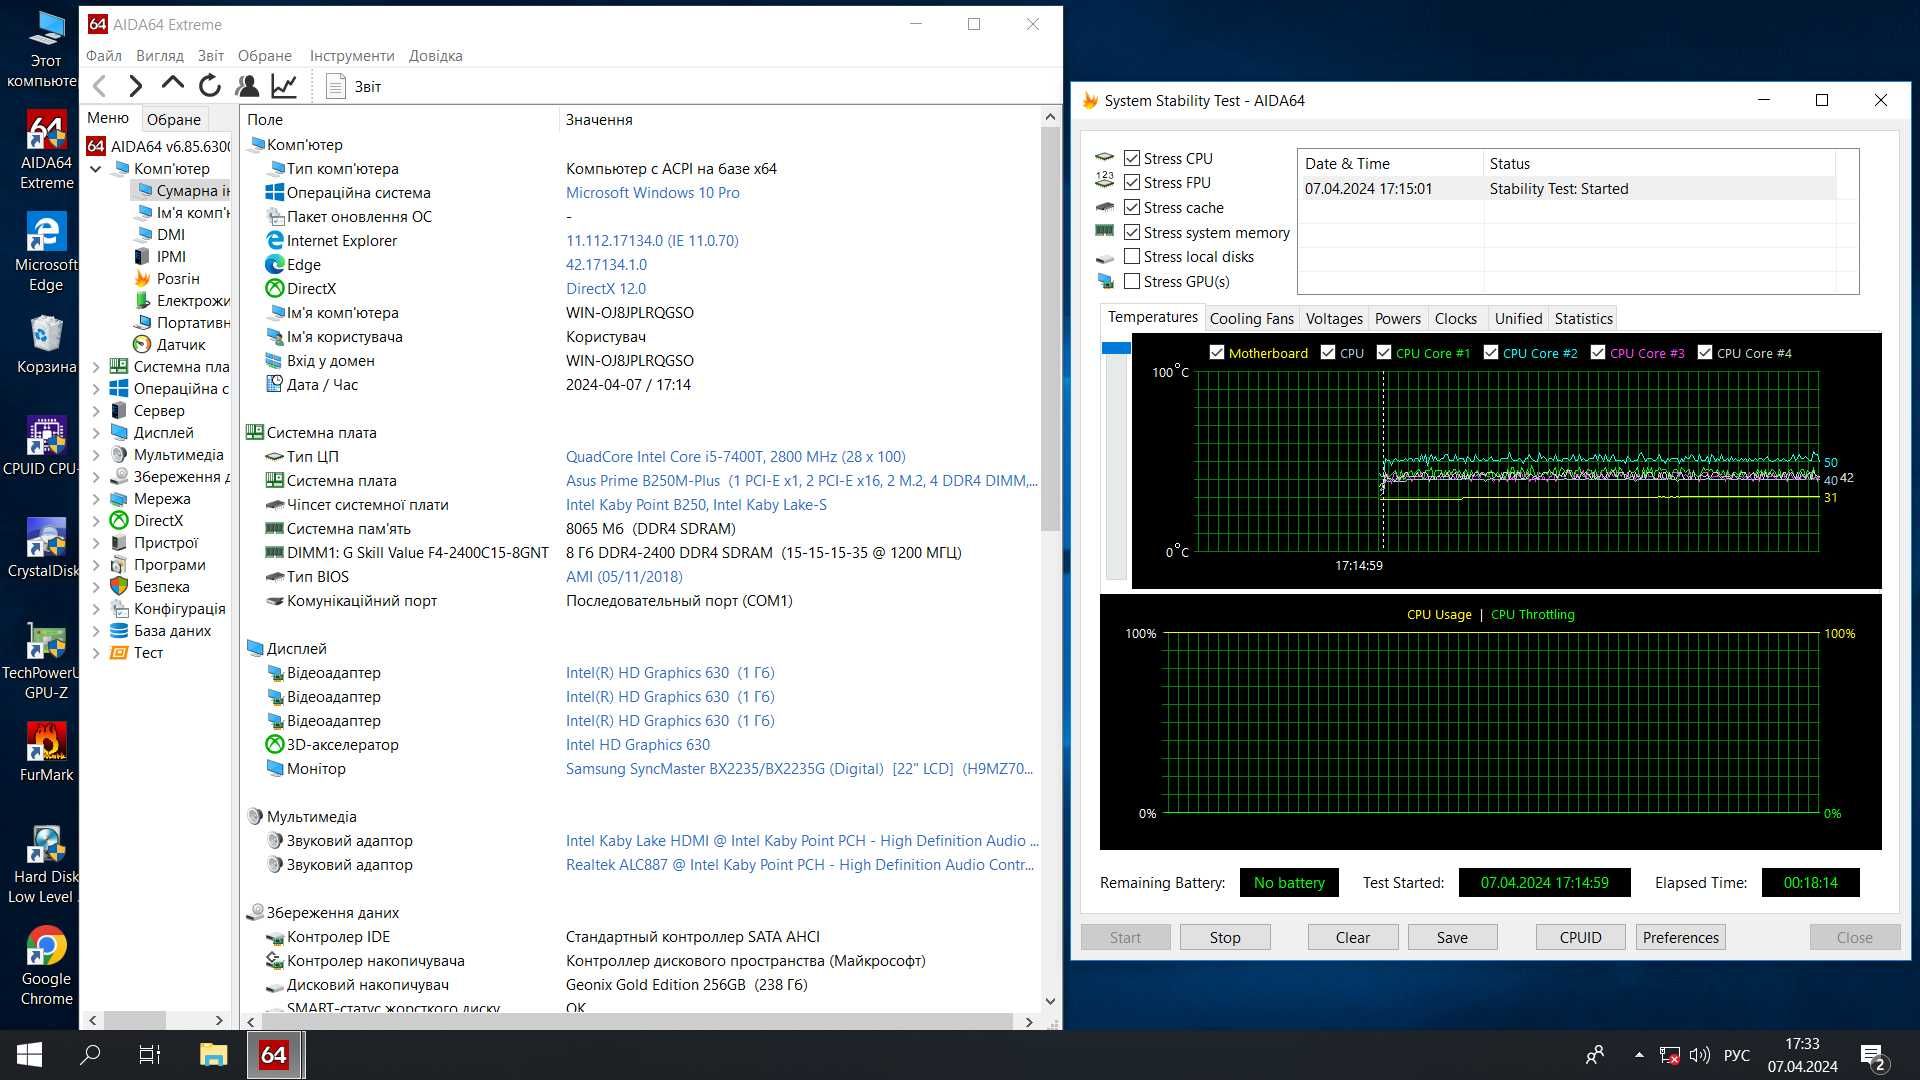Image resolution: width=1920 pixels, height=1080 pixels.
Task: Click the Save button in stability test
Action: tap(1451, 936)
